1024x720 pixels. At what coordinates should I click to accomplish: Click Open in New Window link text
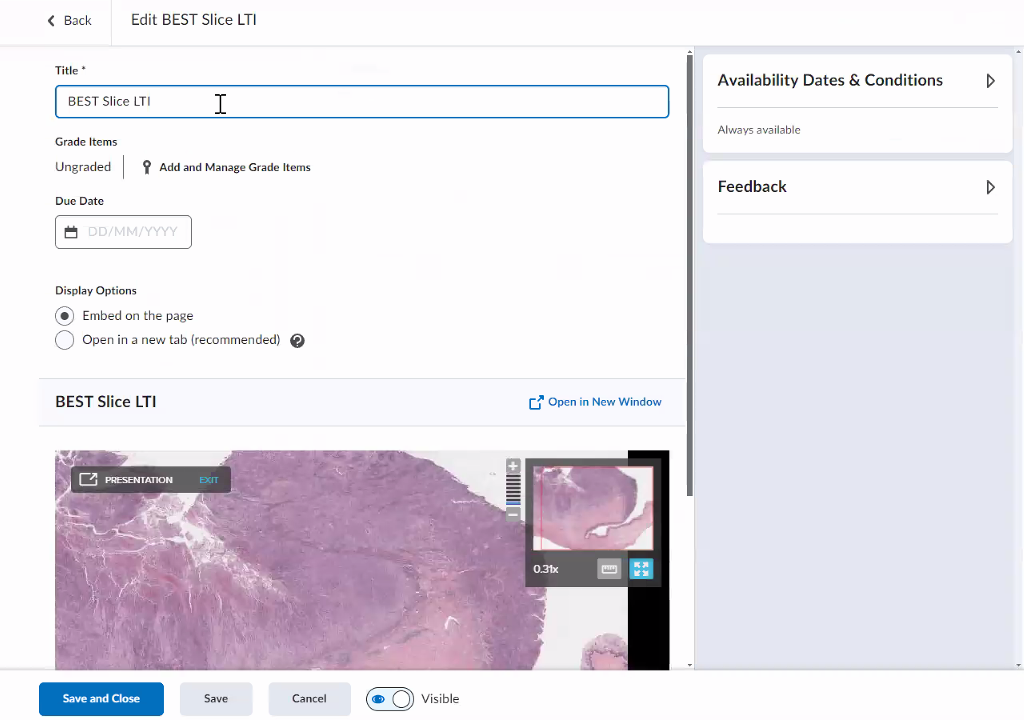pyautogui.click(x=605, y=402)
